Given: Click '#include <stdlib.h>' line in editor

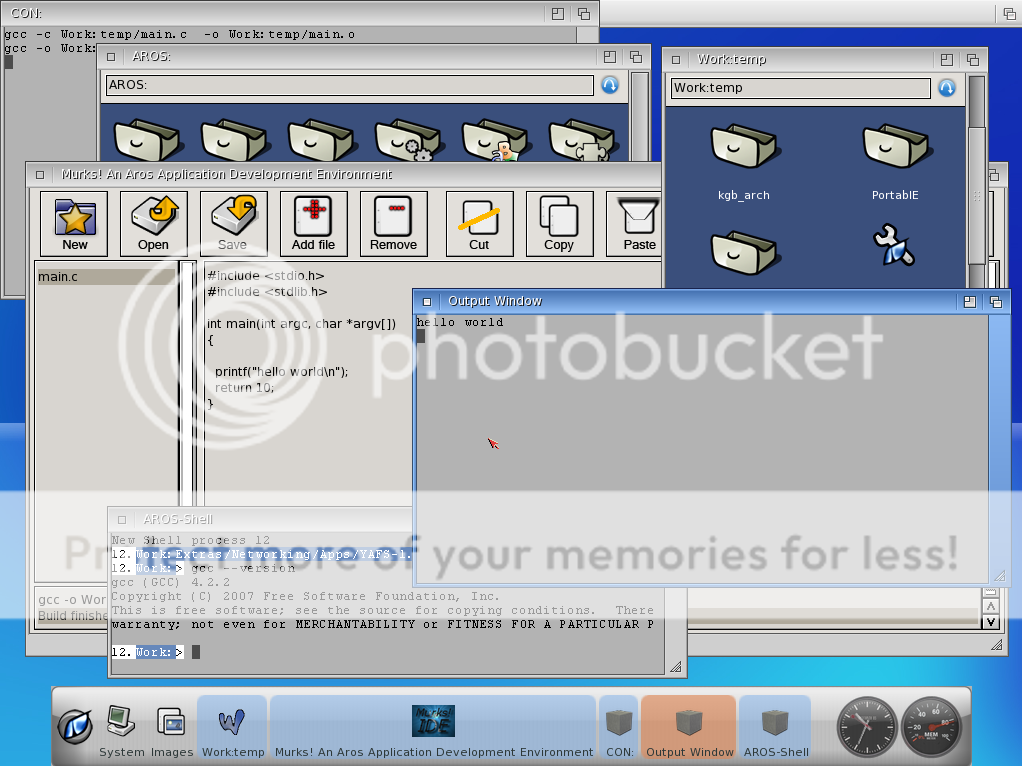Looking at the screenshot, I should (267, 292).
